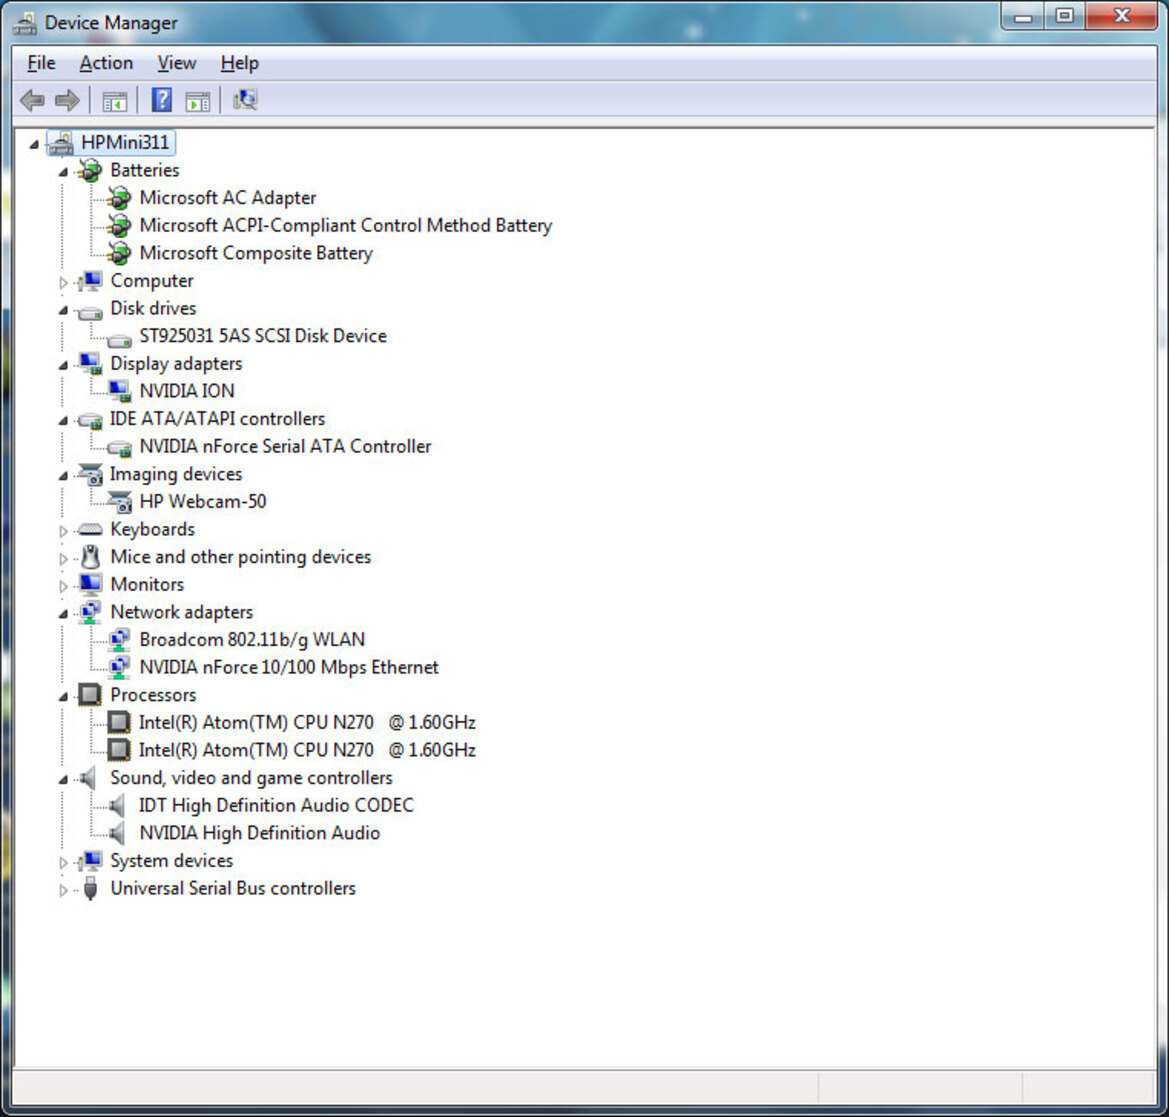The height and width of the screenshot is (1117, 1169).
Task: Click the System devices category icon
Action: click(90, 860)
